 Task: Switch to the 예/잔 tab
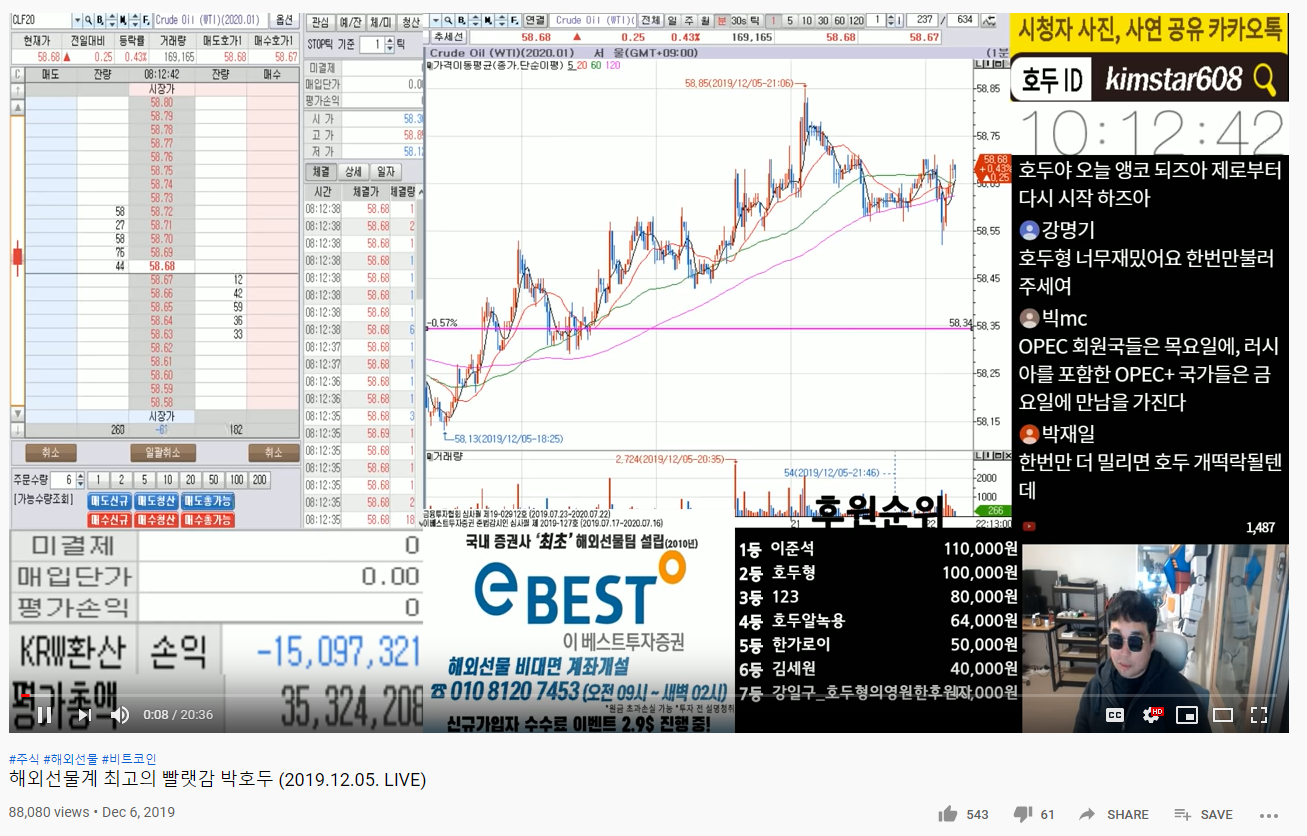point(350,23)
